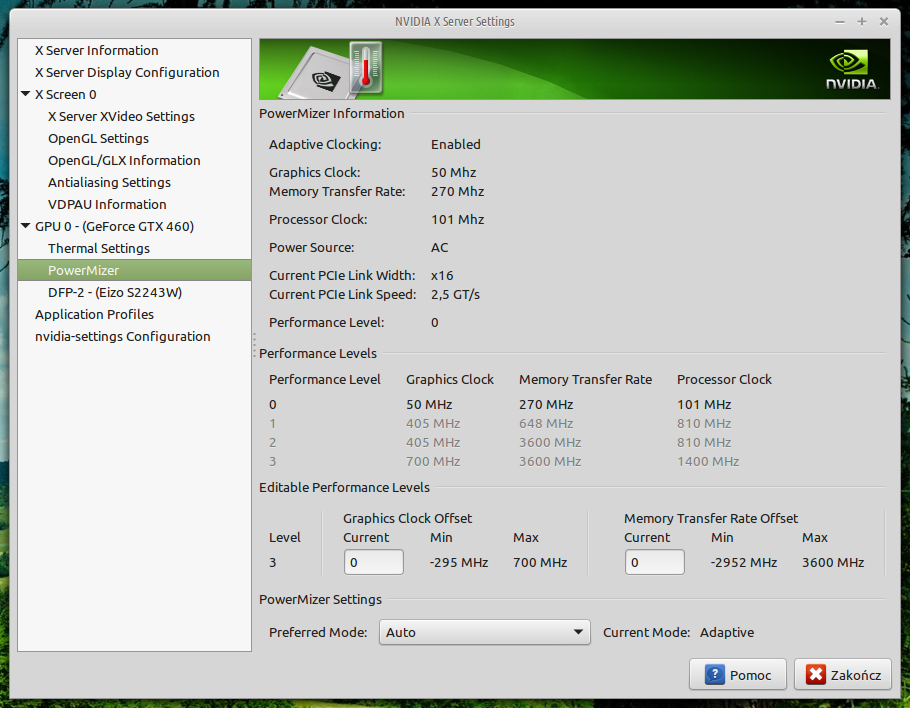Click the Power Source value 'AC'
Viewport: 910px width, 708px height.
tap(439, 248)
